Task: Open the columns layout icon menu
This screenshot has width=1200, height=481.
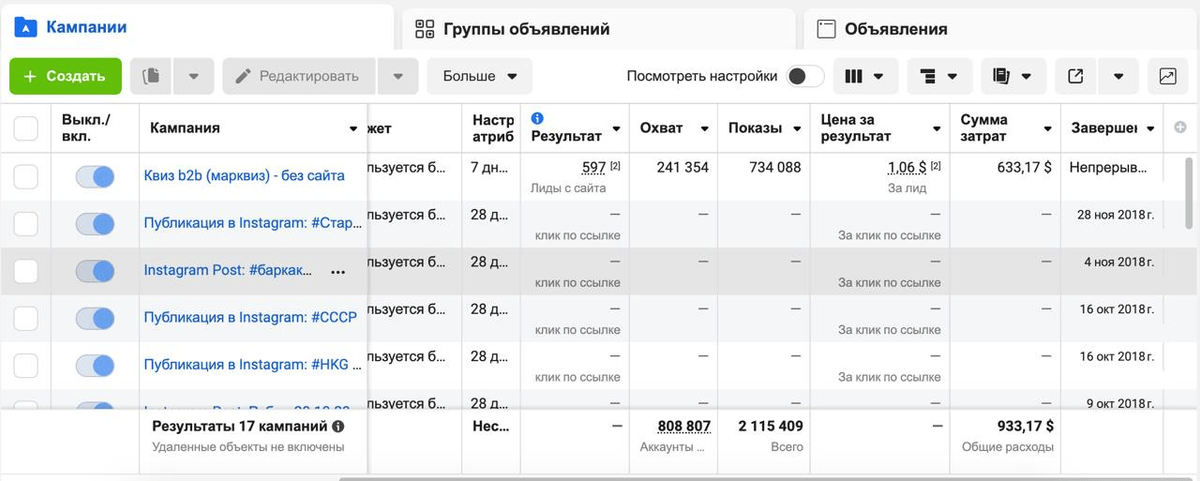Action: point(865,76)
